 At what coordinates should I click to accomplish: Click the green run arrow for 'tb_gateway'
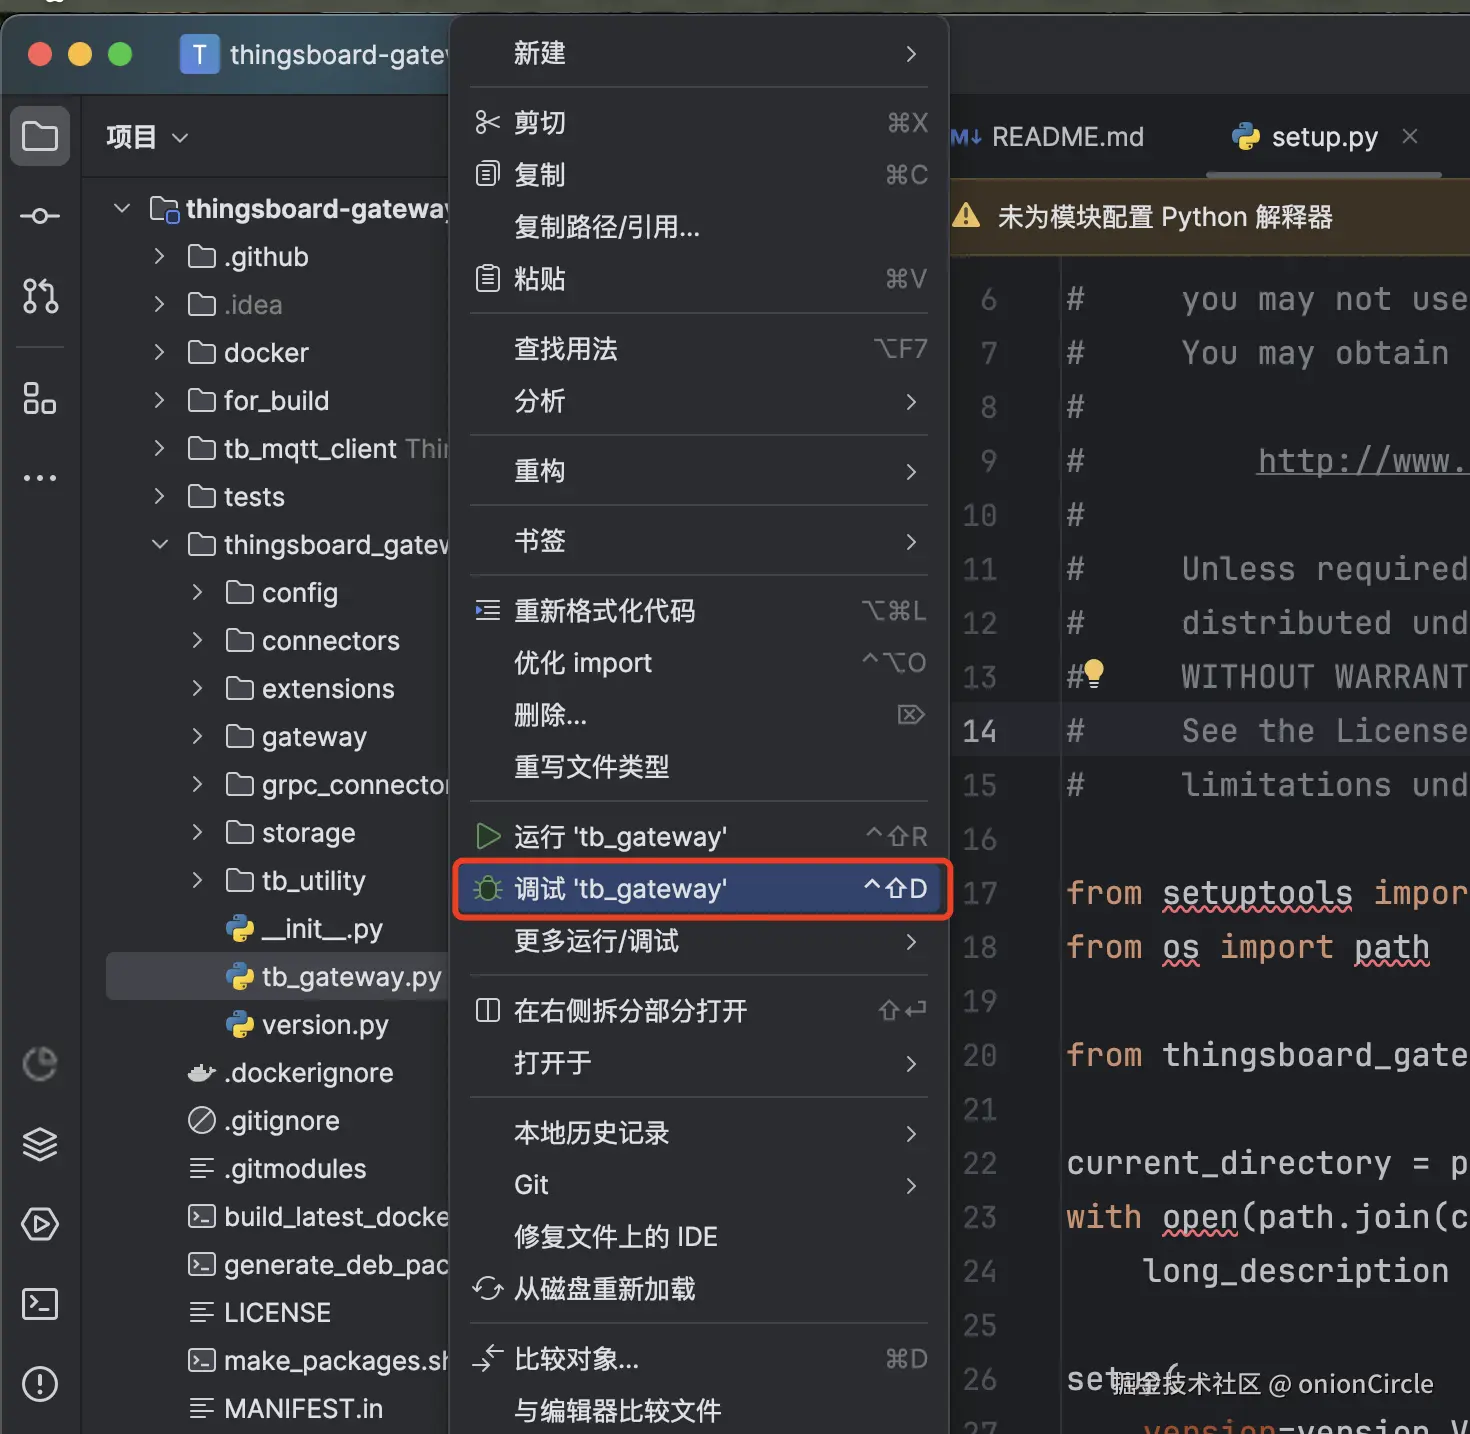coord(487,836)
